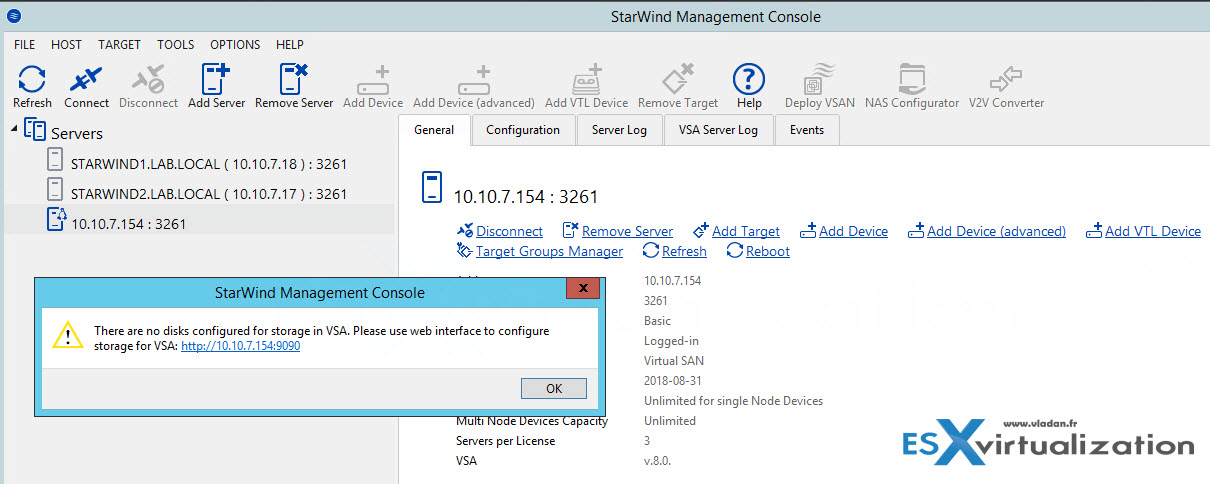Open the FILE menu
Screen dimensions: 1210x484
click(25, 45)
